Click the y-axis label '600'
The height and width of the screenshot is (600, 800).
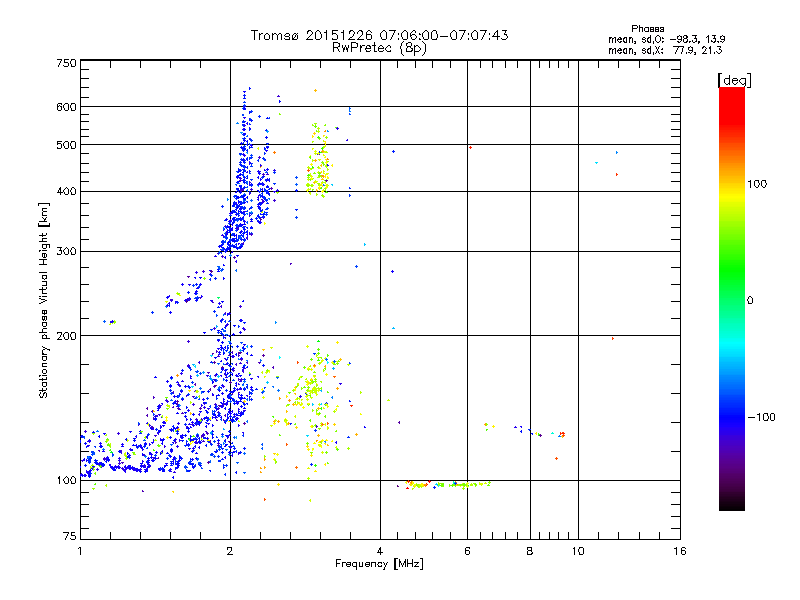tap(66, 107)
